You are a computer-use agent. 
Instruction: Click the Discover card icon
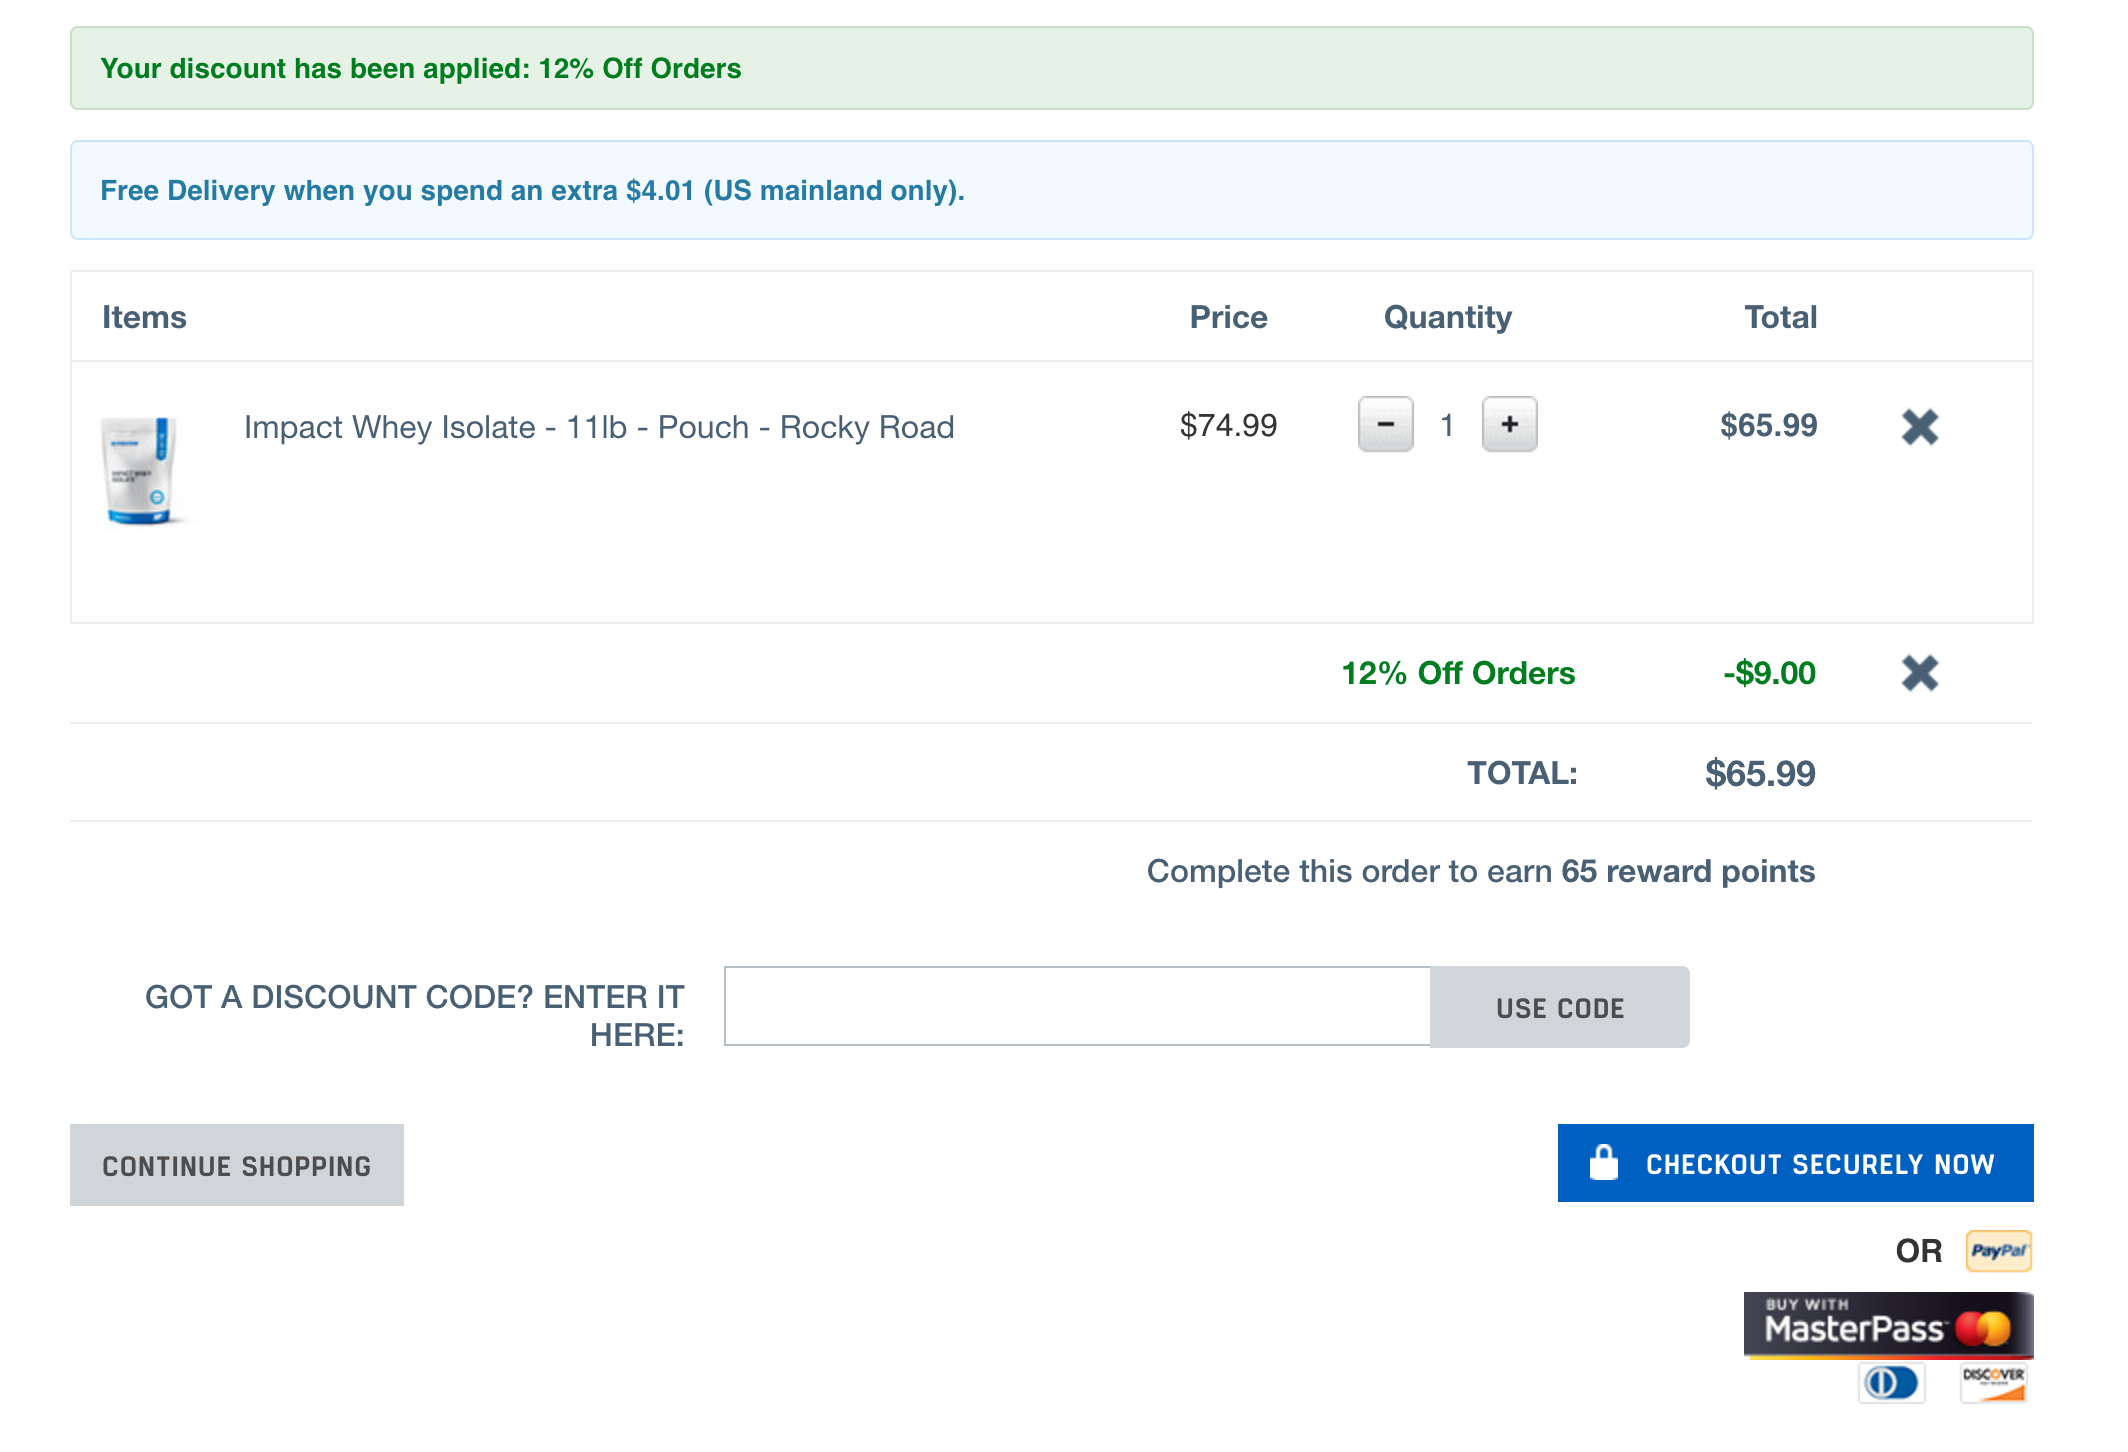(1993, 1383)
